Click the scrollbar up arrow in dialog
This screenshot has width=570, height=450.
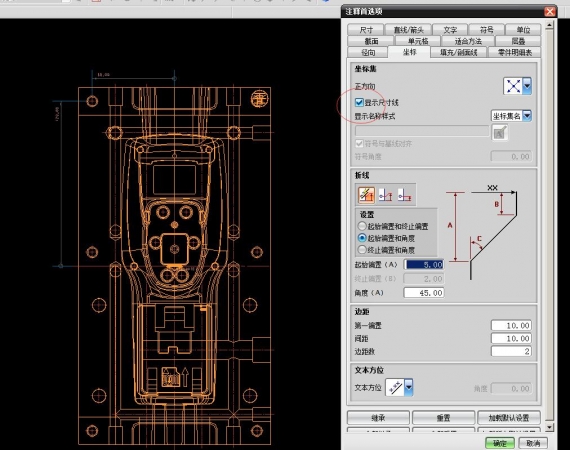549,25
